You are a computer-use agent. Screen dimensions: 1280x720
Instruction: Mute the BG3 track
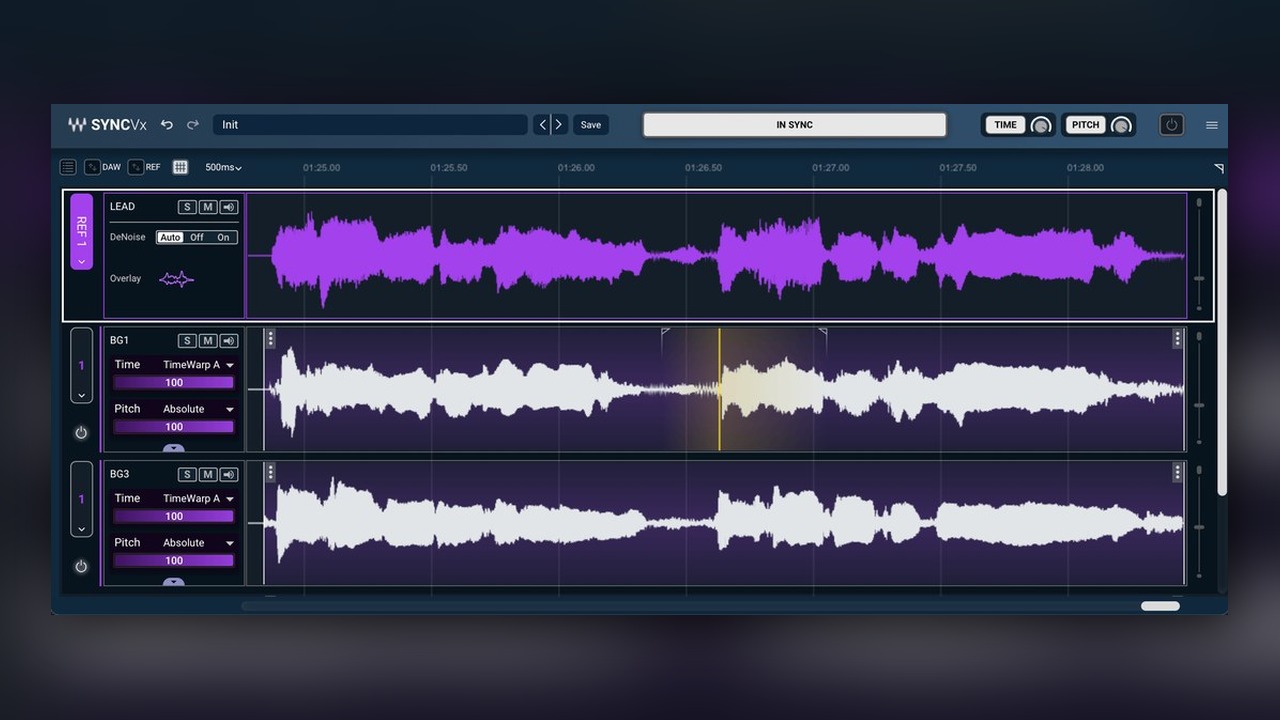208,474
